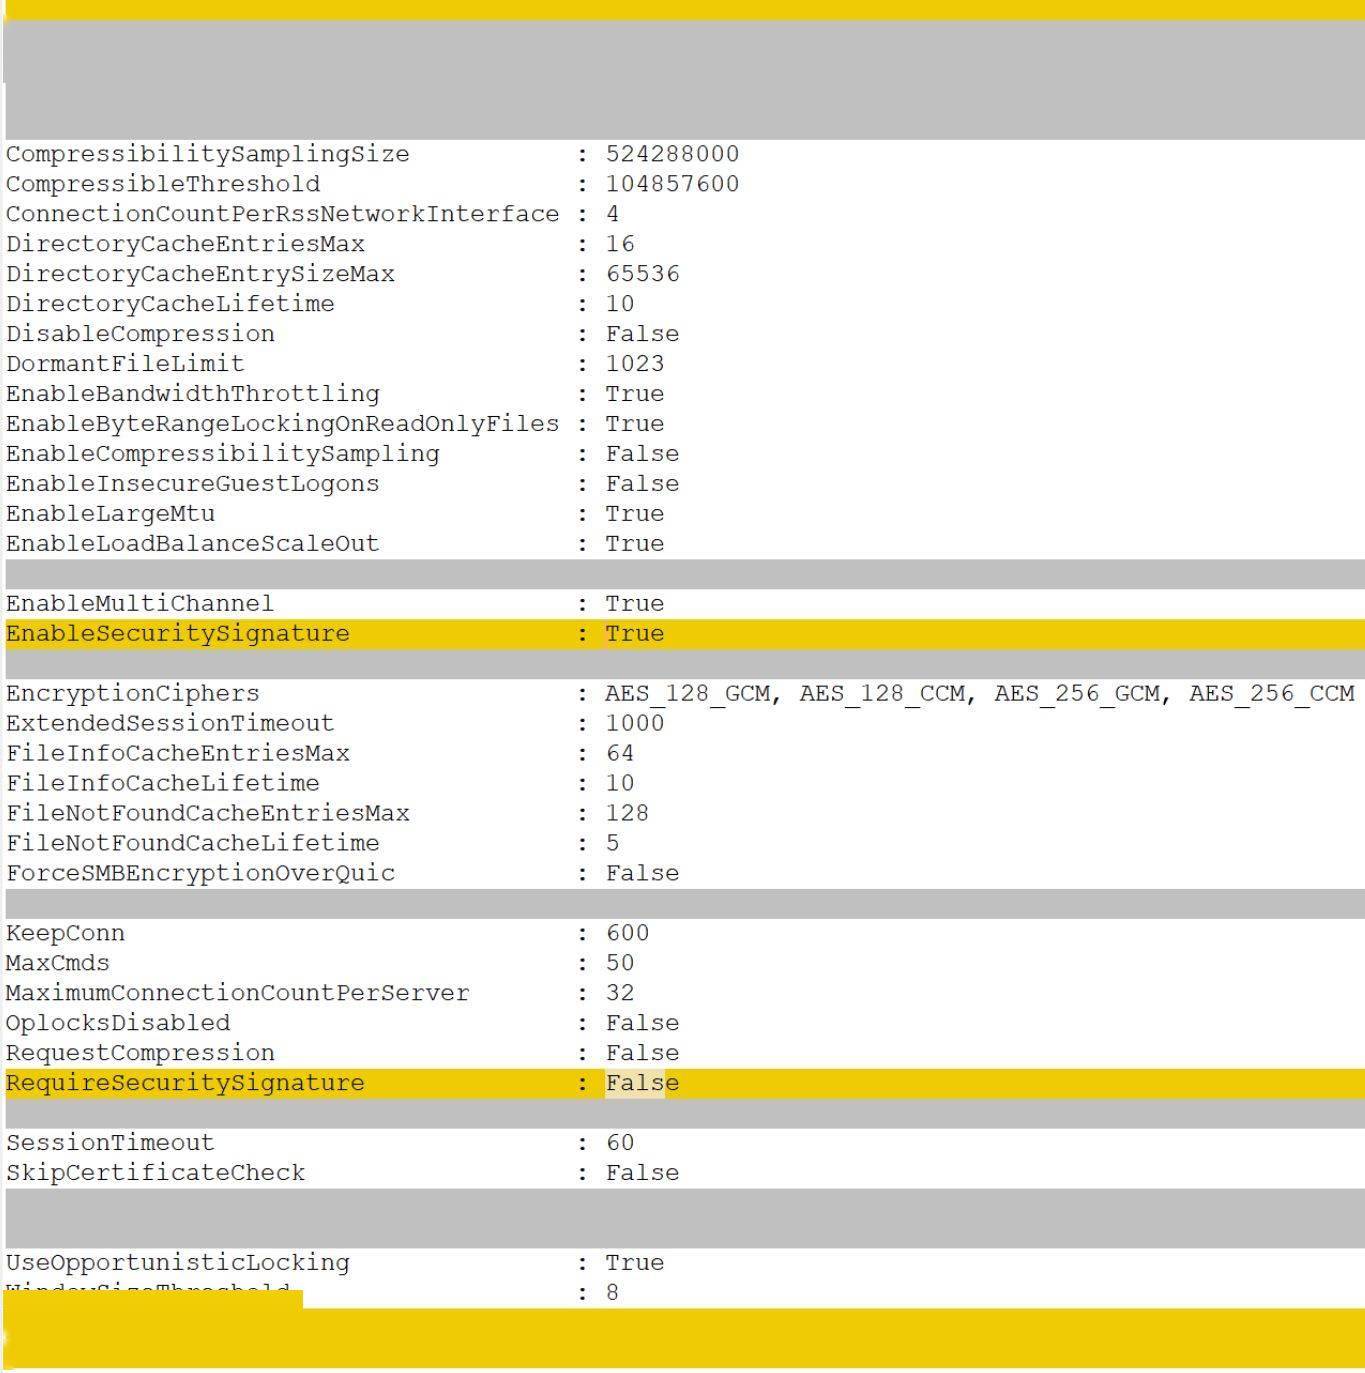Click False value of RequireSecuritySignature
Screen dimensions: 1365x1373
point(642,1084)
